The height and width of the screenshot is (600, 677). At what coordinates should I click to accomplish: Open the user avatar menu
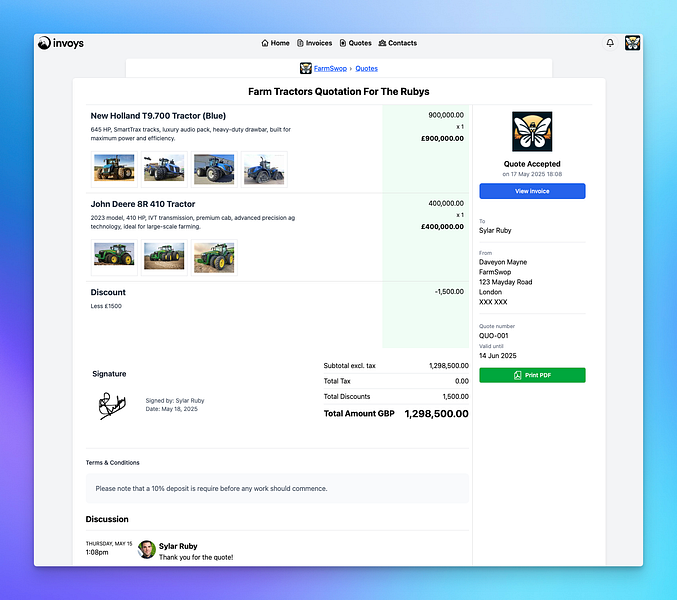pyautogui.click(x=632, y=43)
